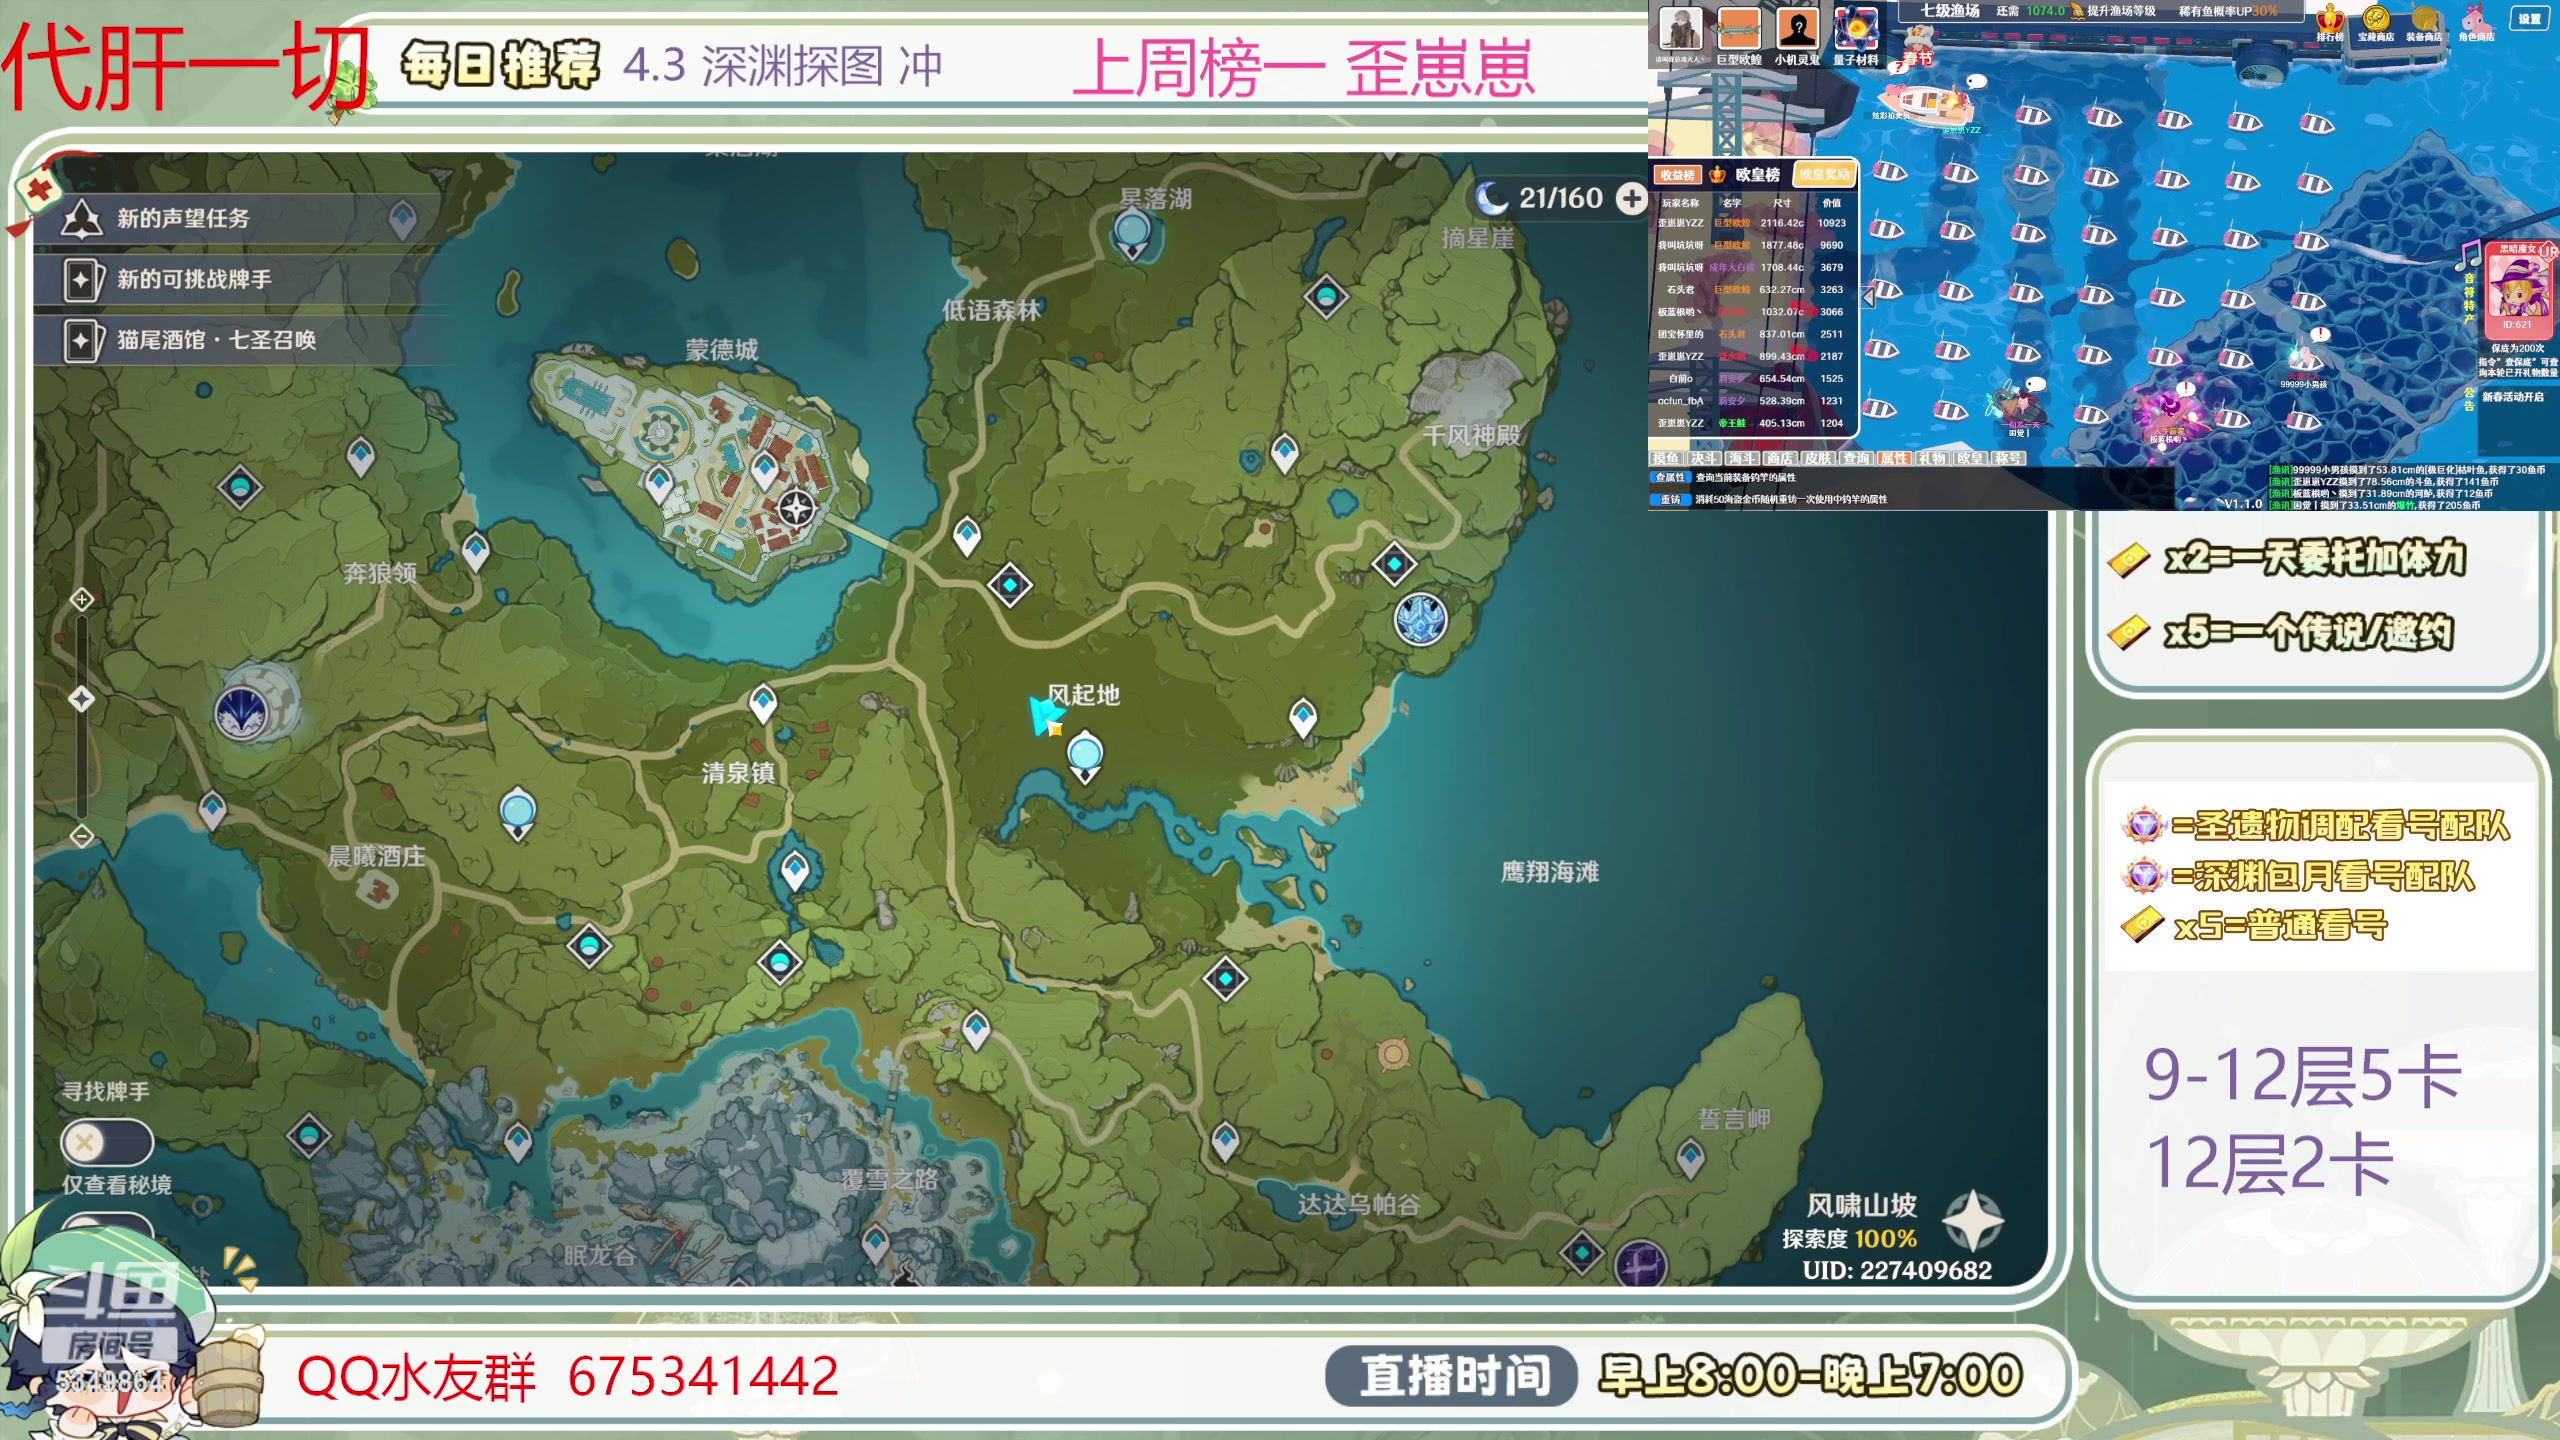
Task: Switch to the 称号 tab
Action: pos(2008,458)
